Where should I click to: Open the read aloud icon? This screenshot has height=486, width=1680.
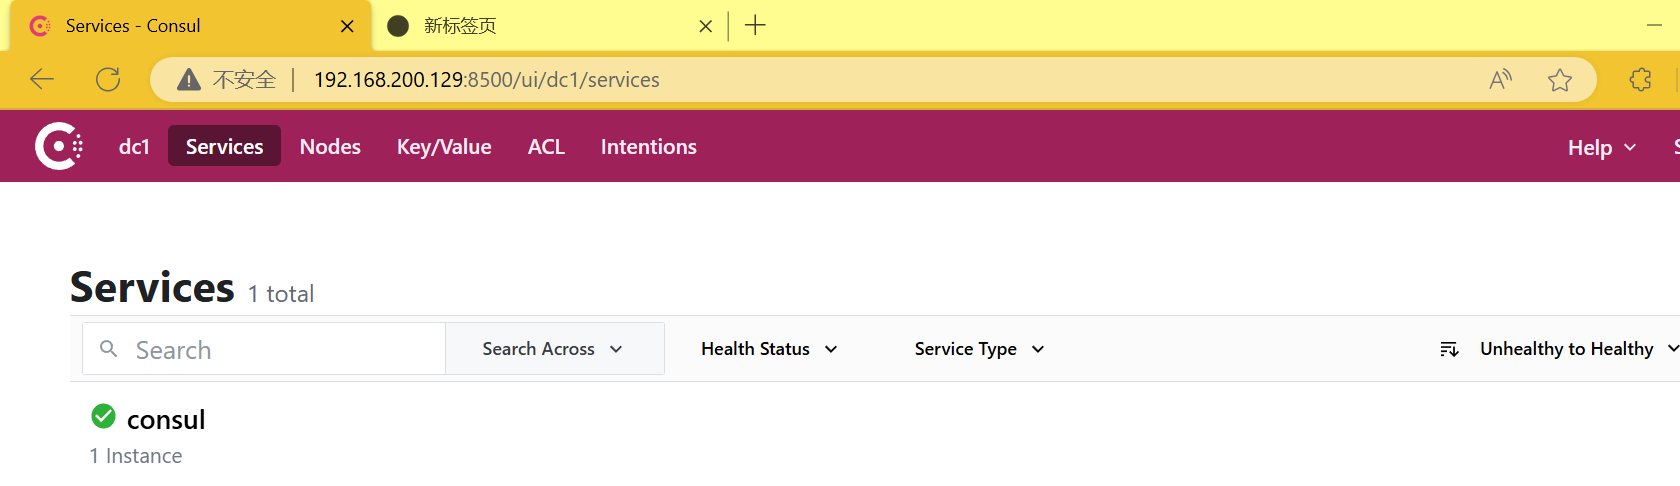[x=1500, y=80]
